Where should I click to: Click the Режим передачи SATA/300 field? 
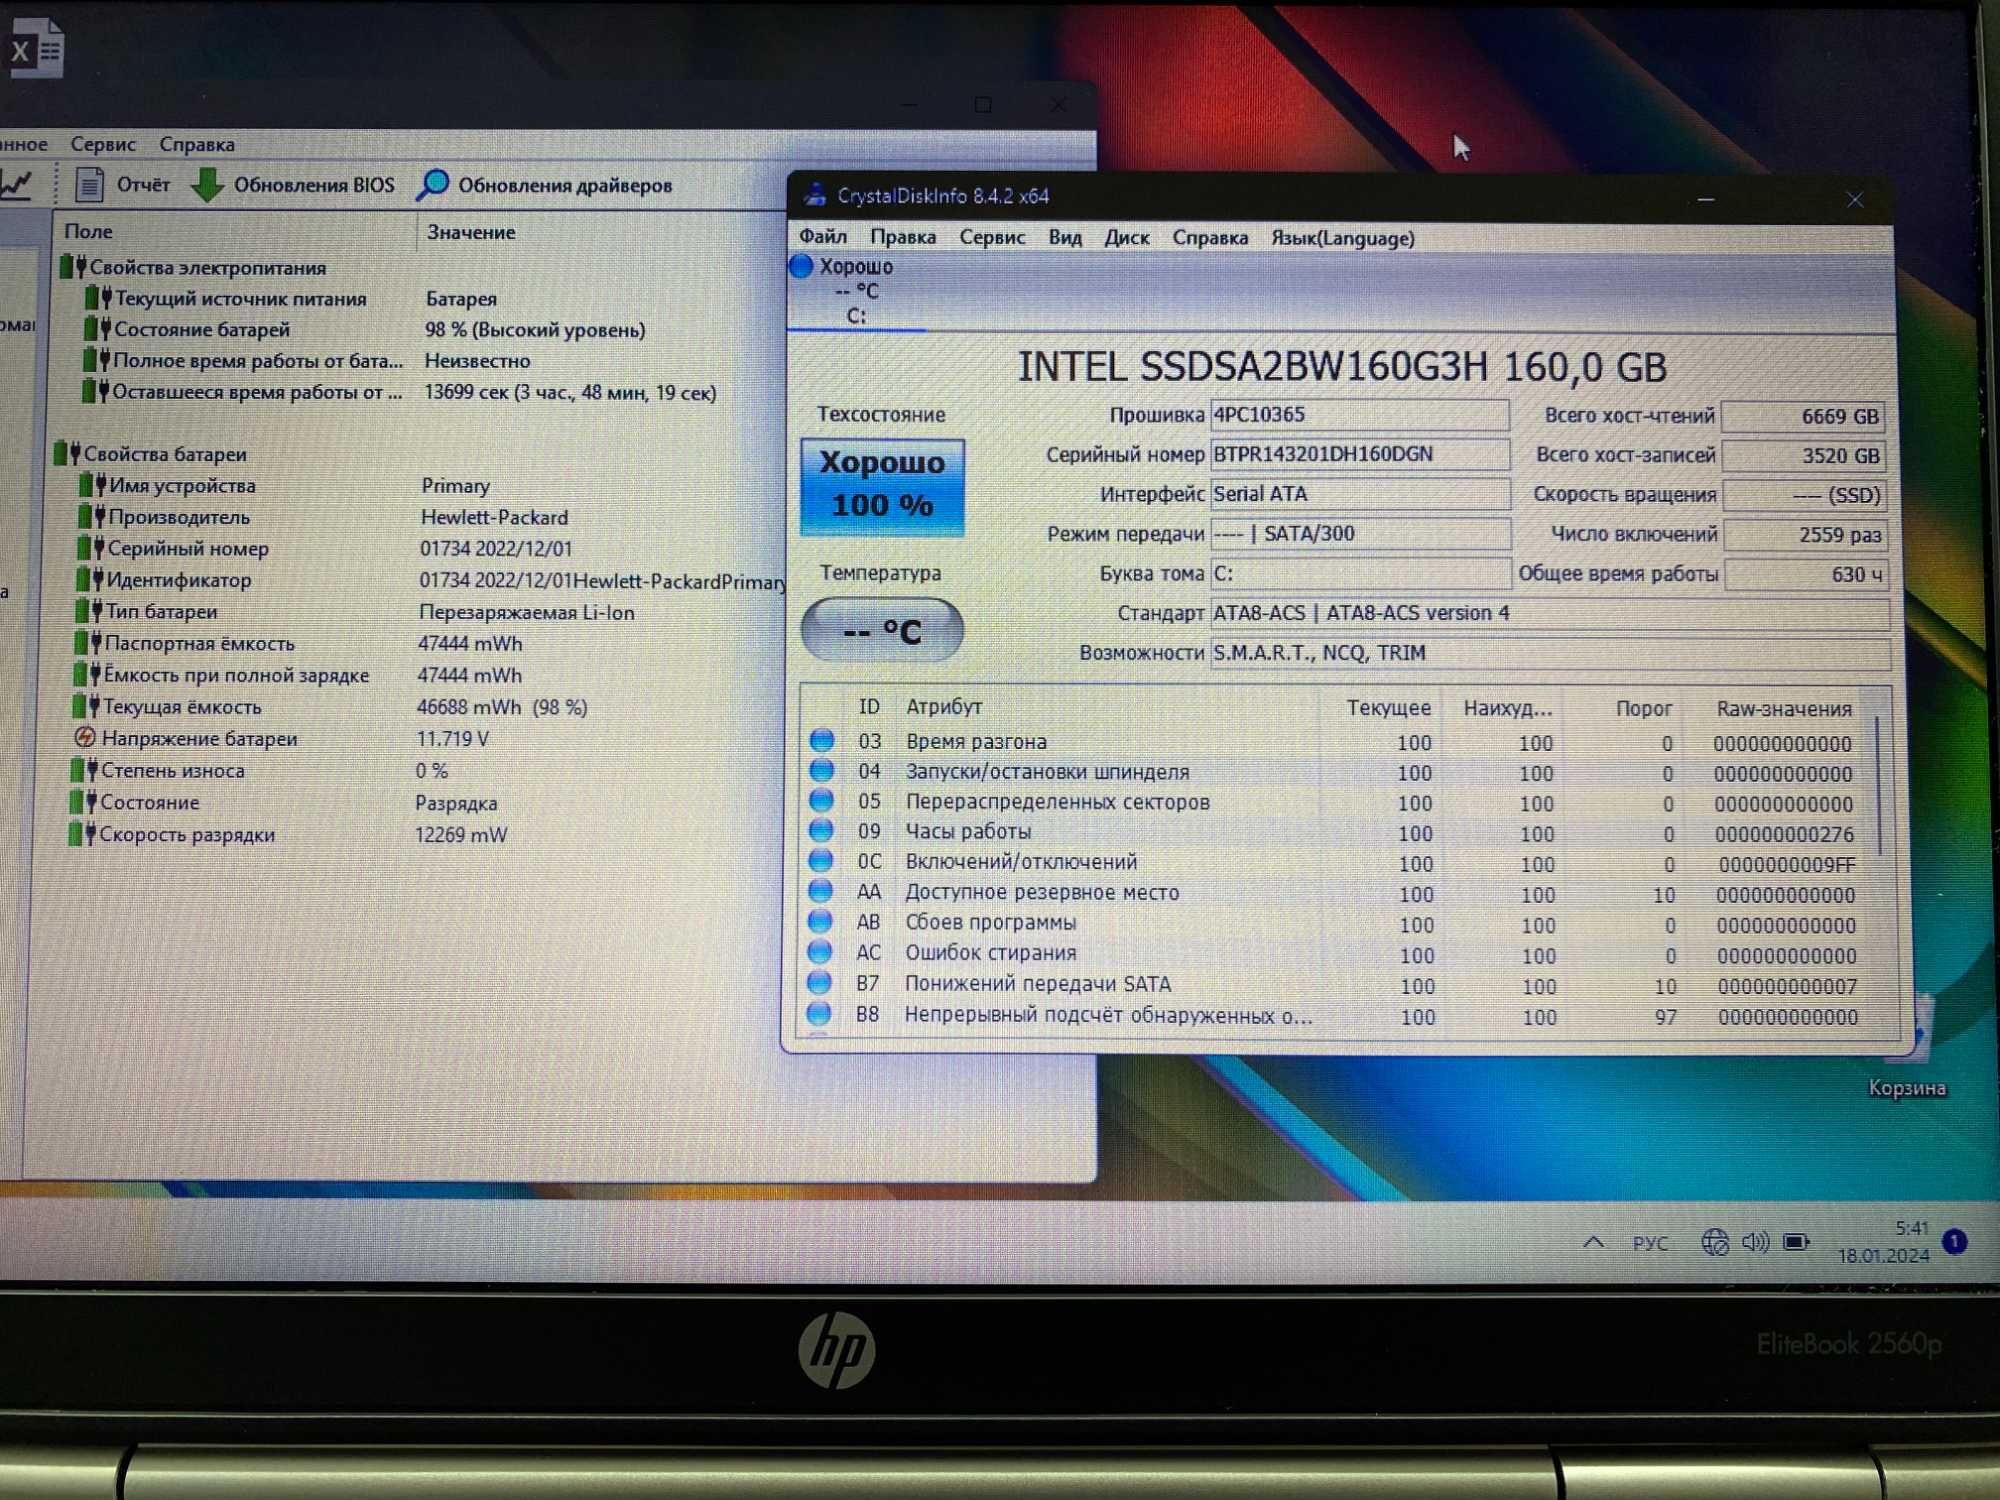coord(1360,533)
